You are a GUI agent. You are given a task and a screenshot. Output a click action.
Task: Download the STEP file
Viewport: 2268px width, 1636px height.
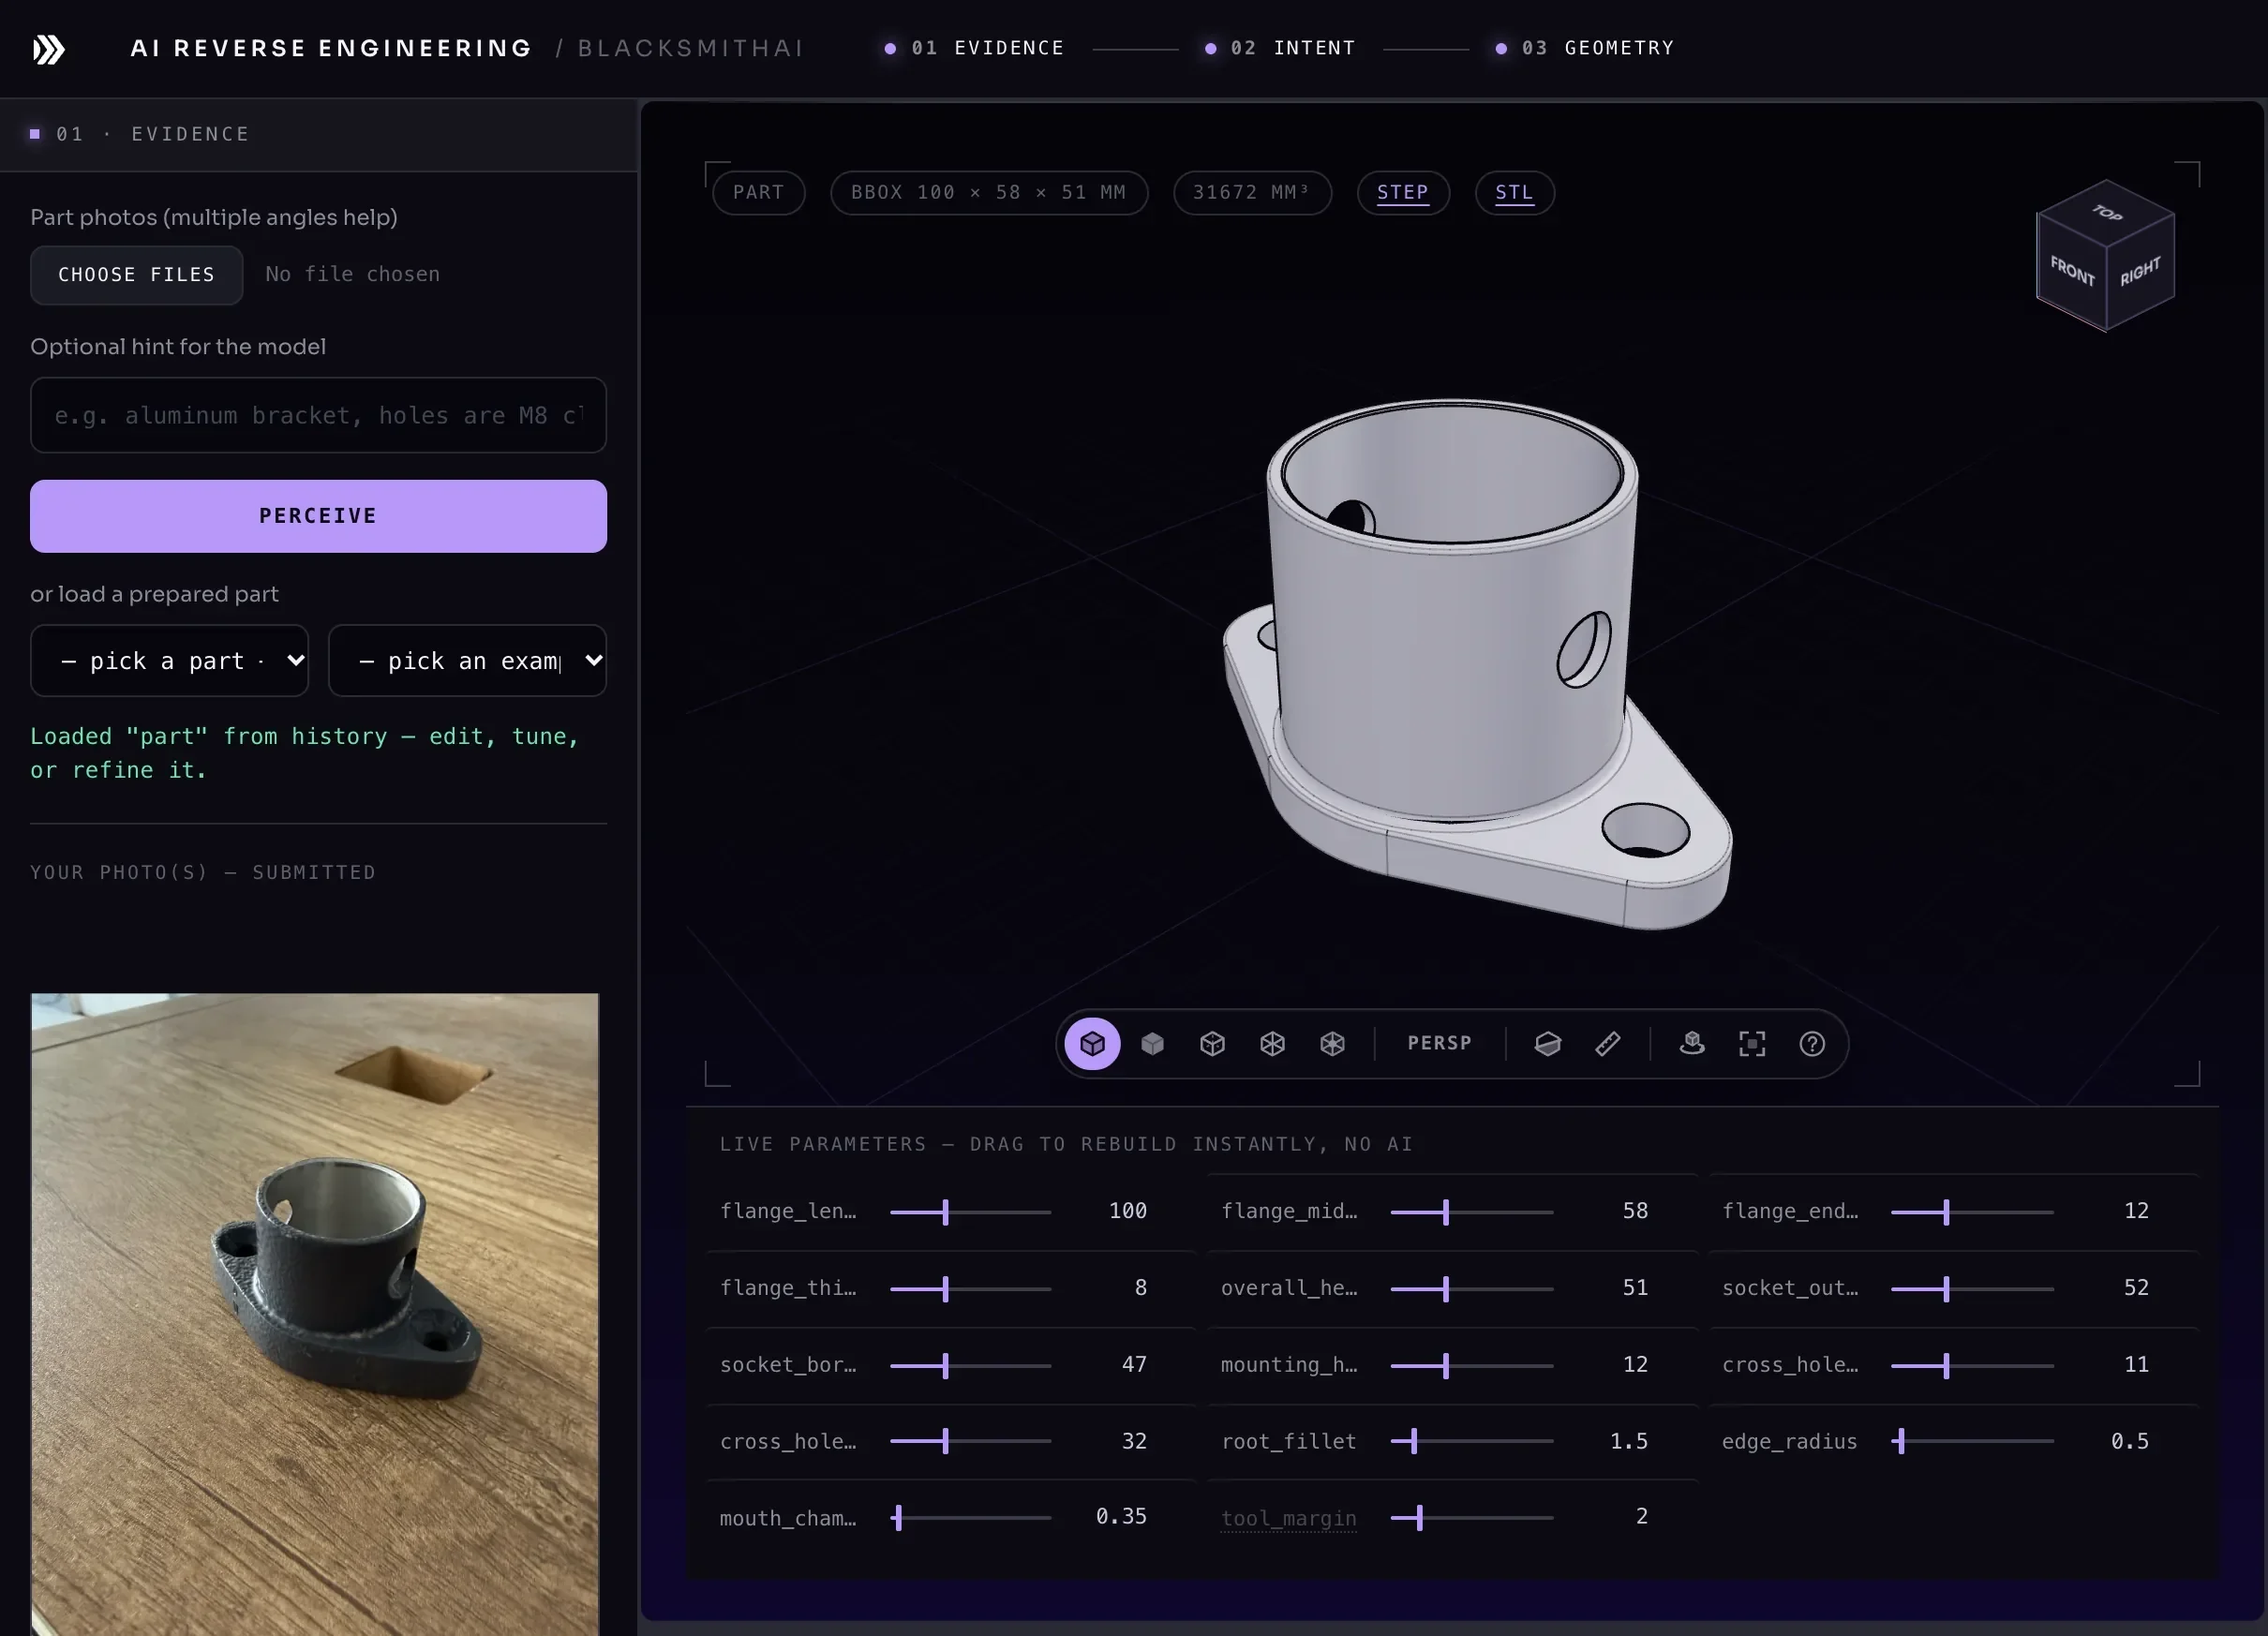coord(1402,192)
